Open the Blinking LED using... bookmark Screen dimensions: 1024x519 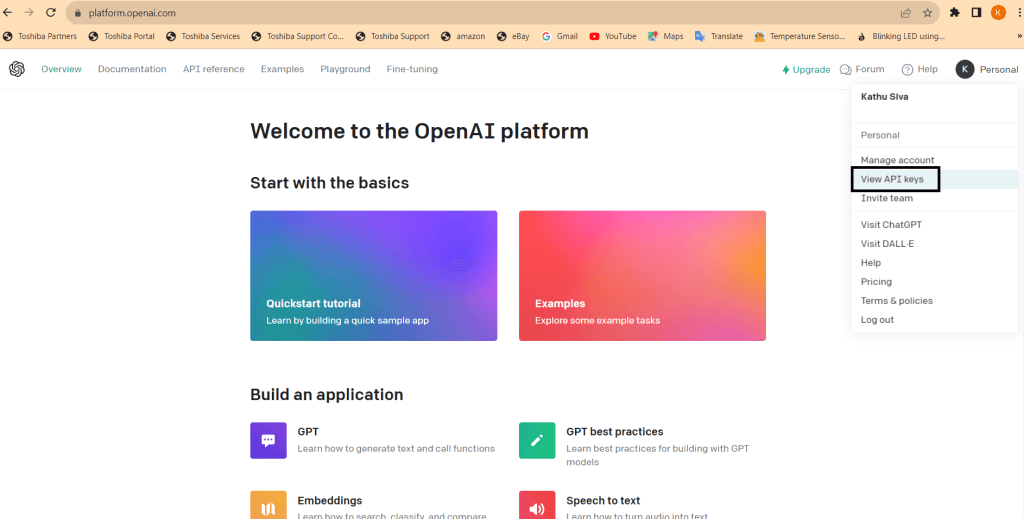click(x=901, y=37)
